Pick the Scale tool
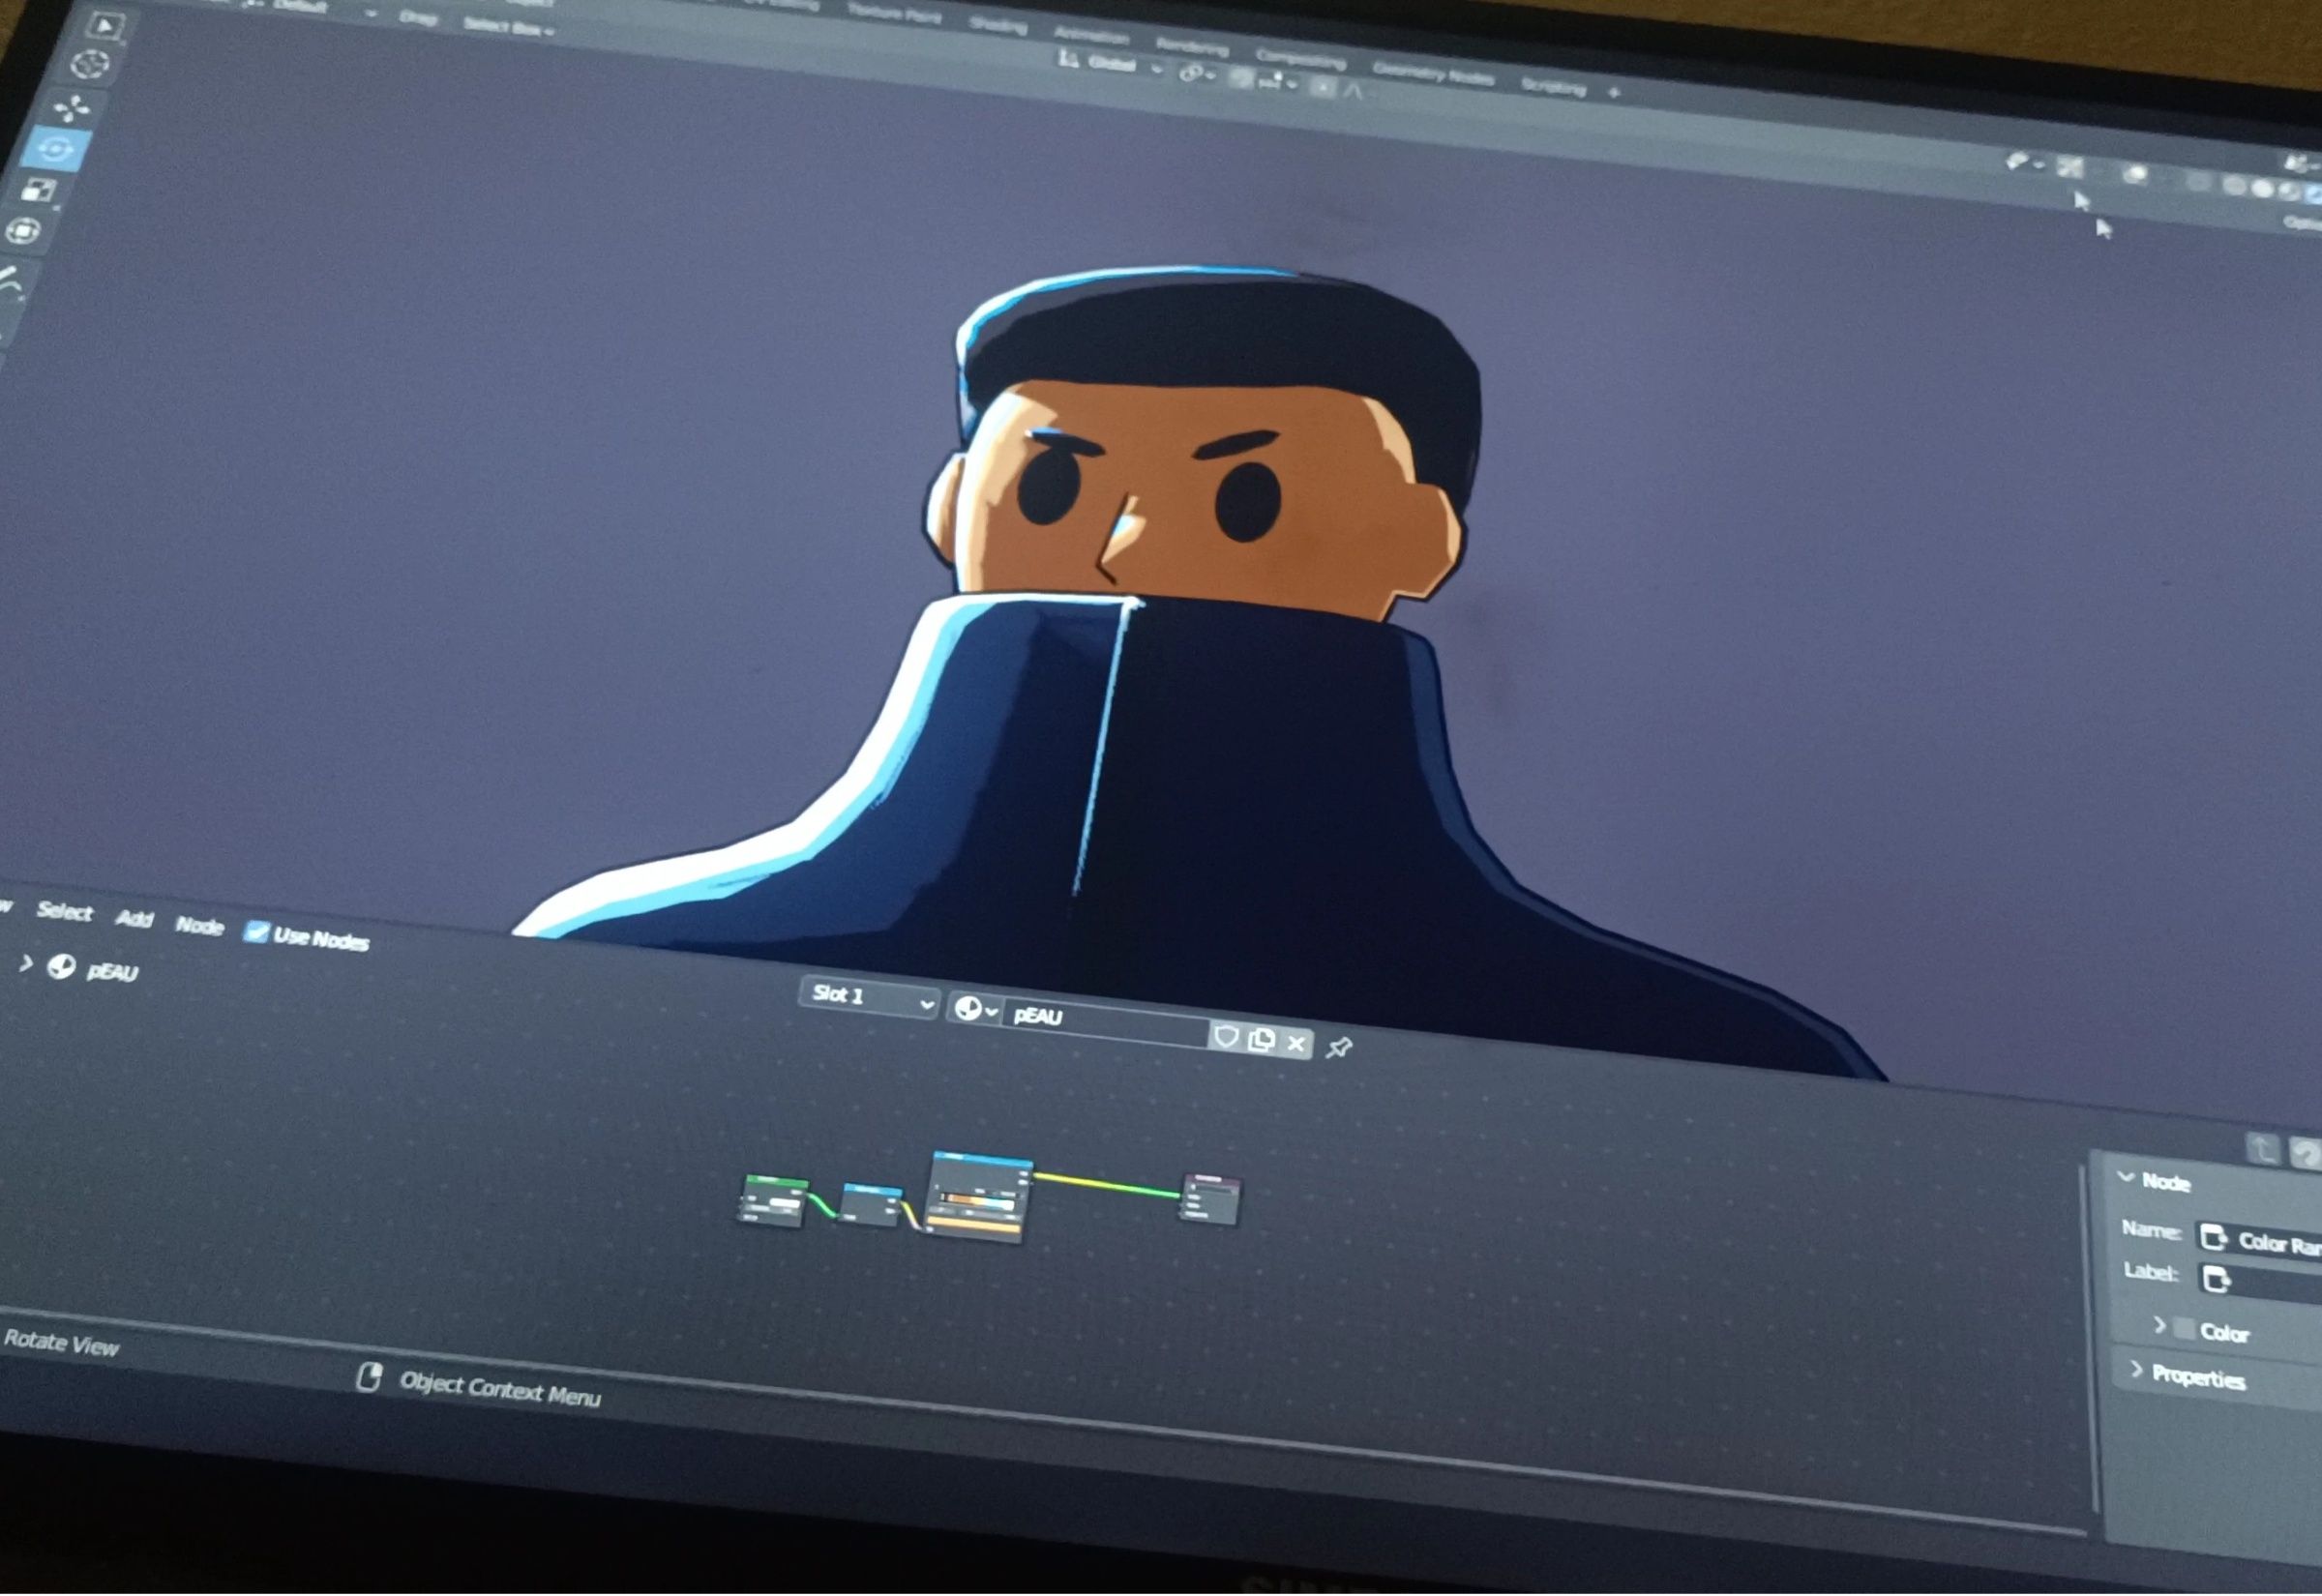Viewport: 2322px width, 1596px height. click(39, 190)
